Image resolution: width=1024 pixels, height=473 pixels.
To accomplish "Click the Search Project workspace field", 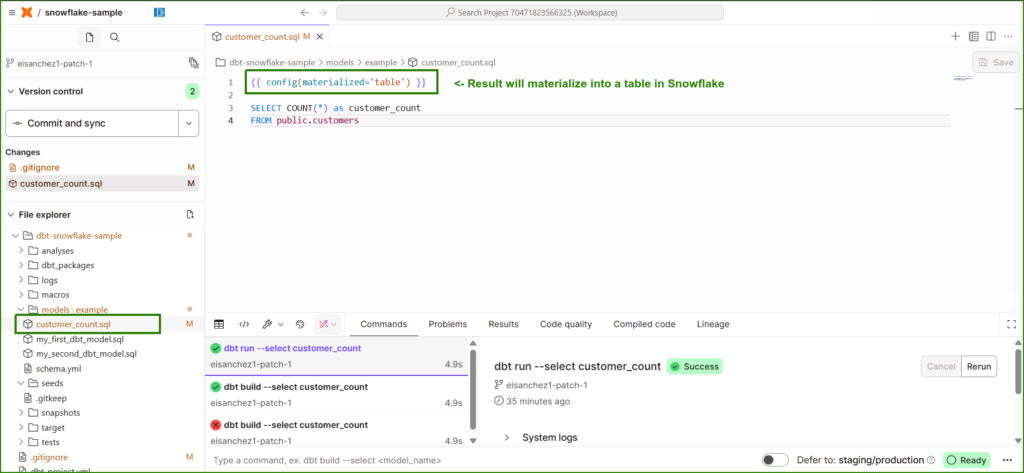I will 530,12.
